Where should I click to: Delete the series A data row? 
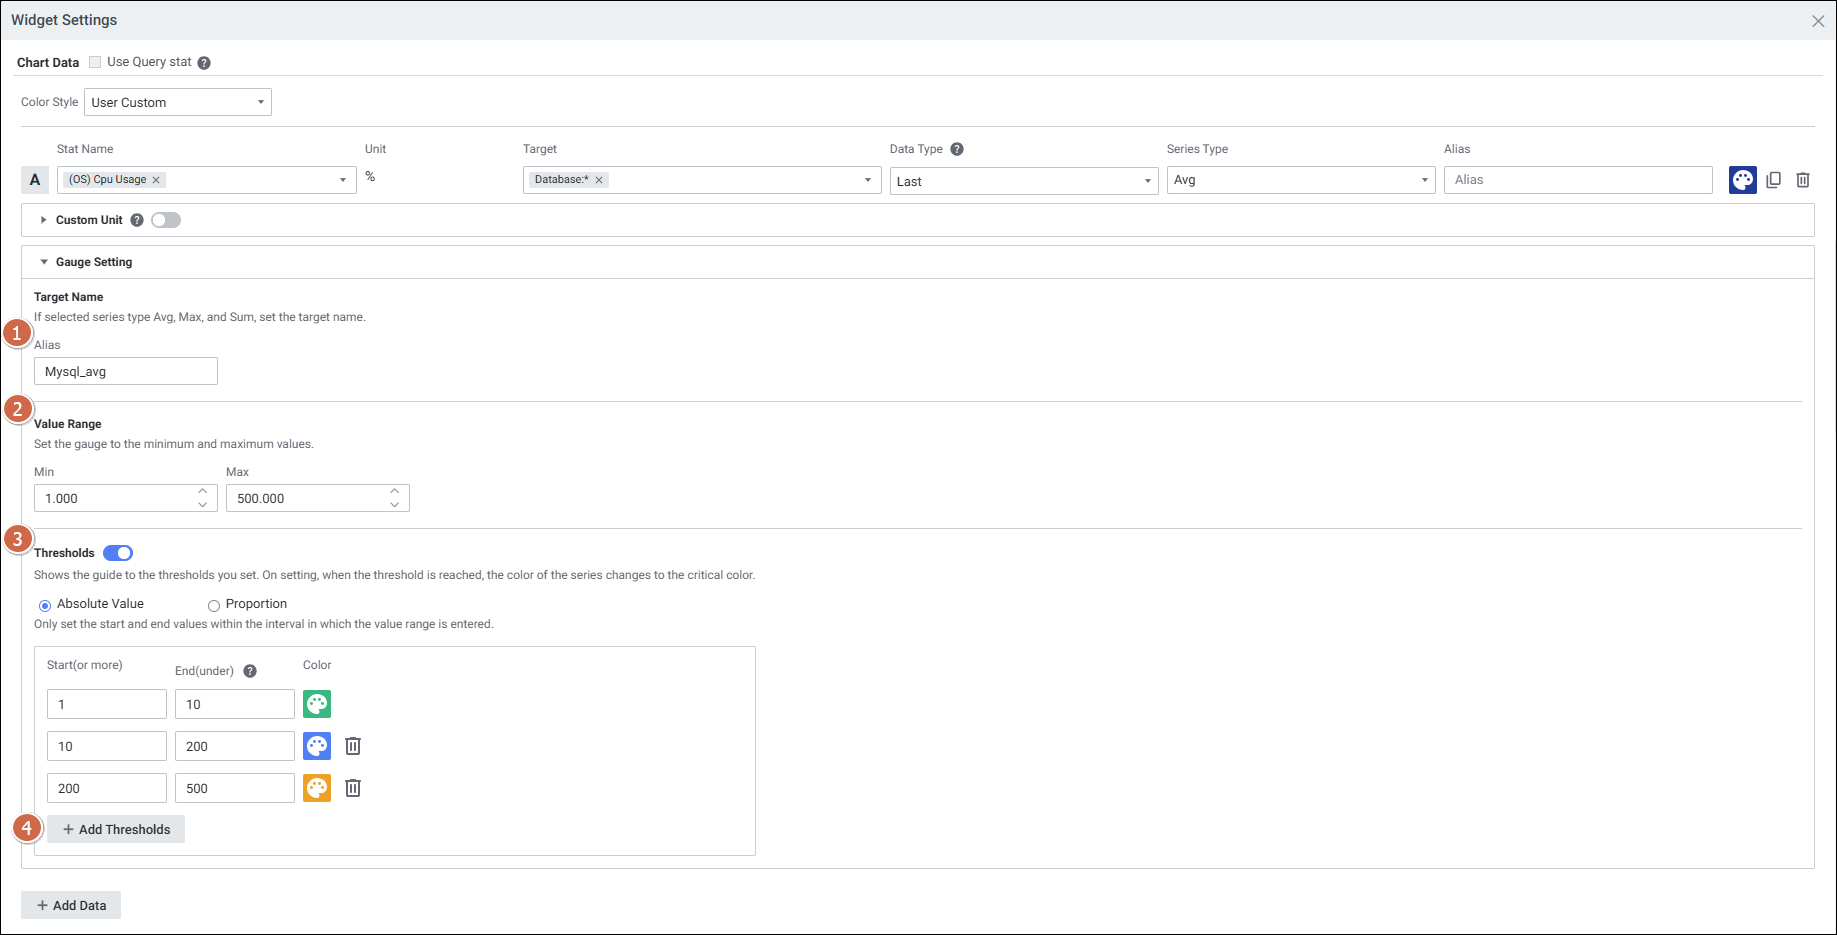point(1803,180)
